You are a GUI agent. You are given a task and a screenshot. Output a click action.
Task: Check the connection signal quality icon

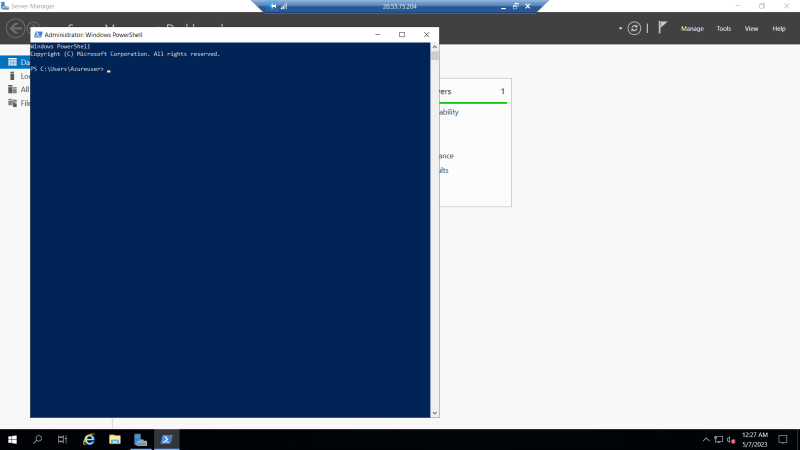pyautogui.click(x=284, y=6)
